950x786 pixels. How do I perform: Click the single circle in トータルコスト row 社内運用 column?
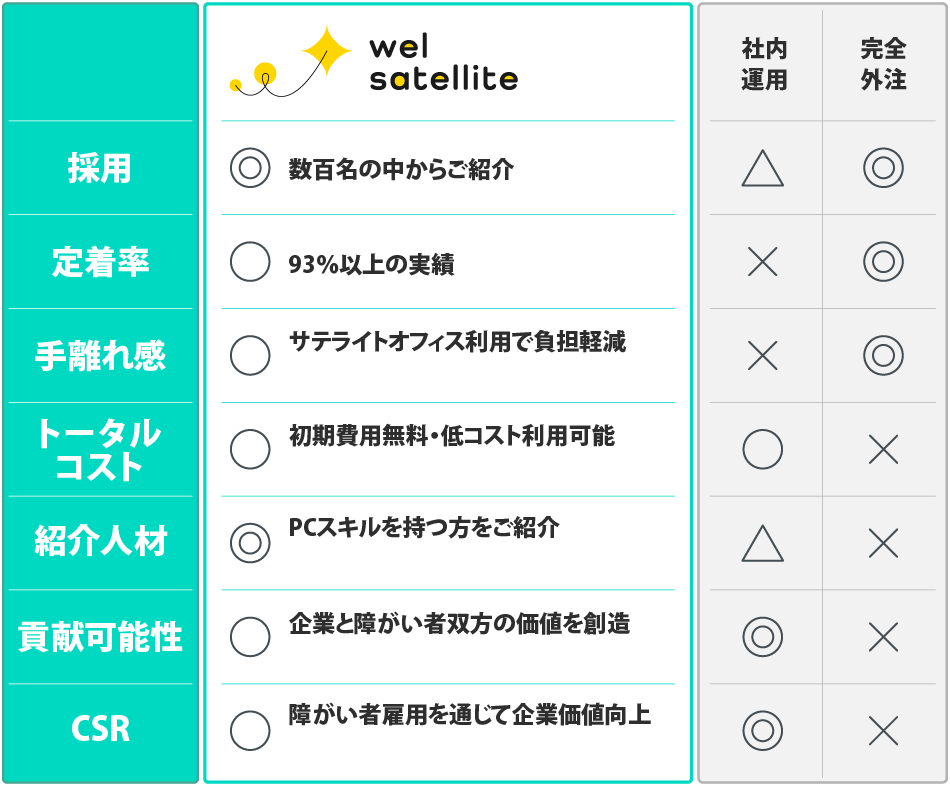tap(763, 449)
